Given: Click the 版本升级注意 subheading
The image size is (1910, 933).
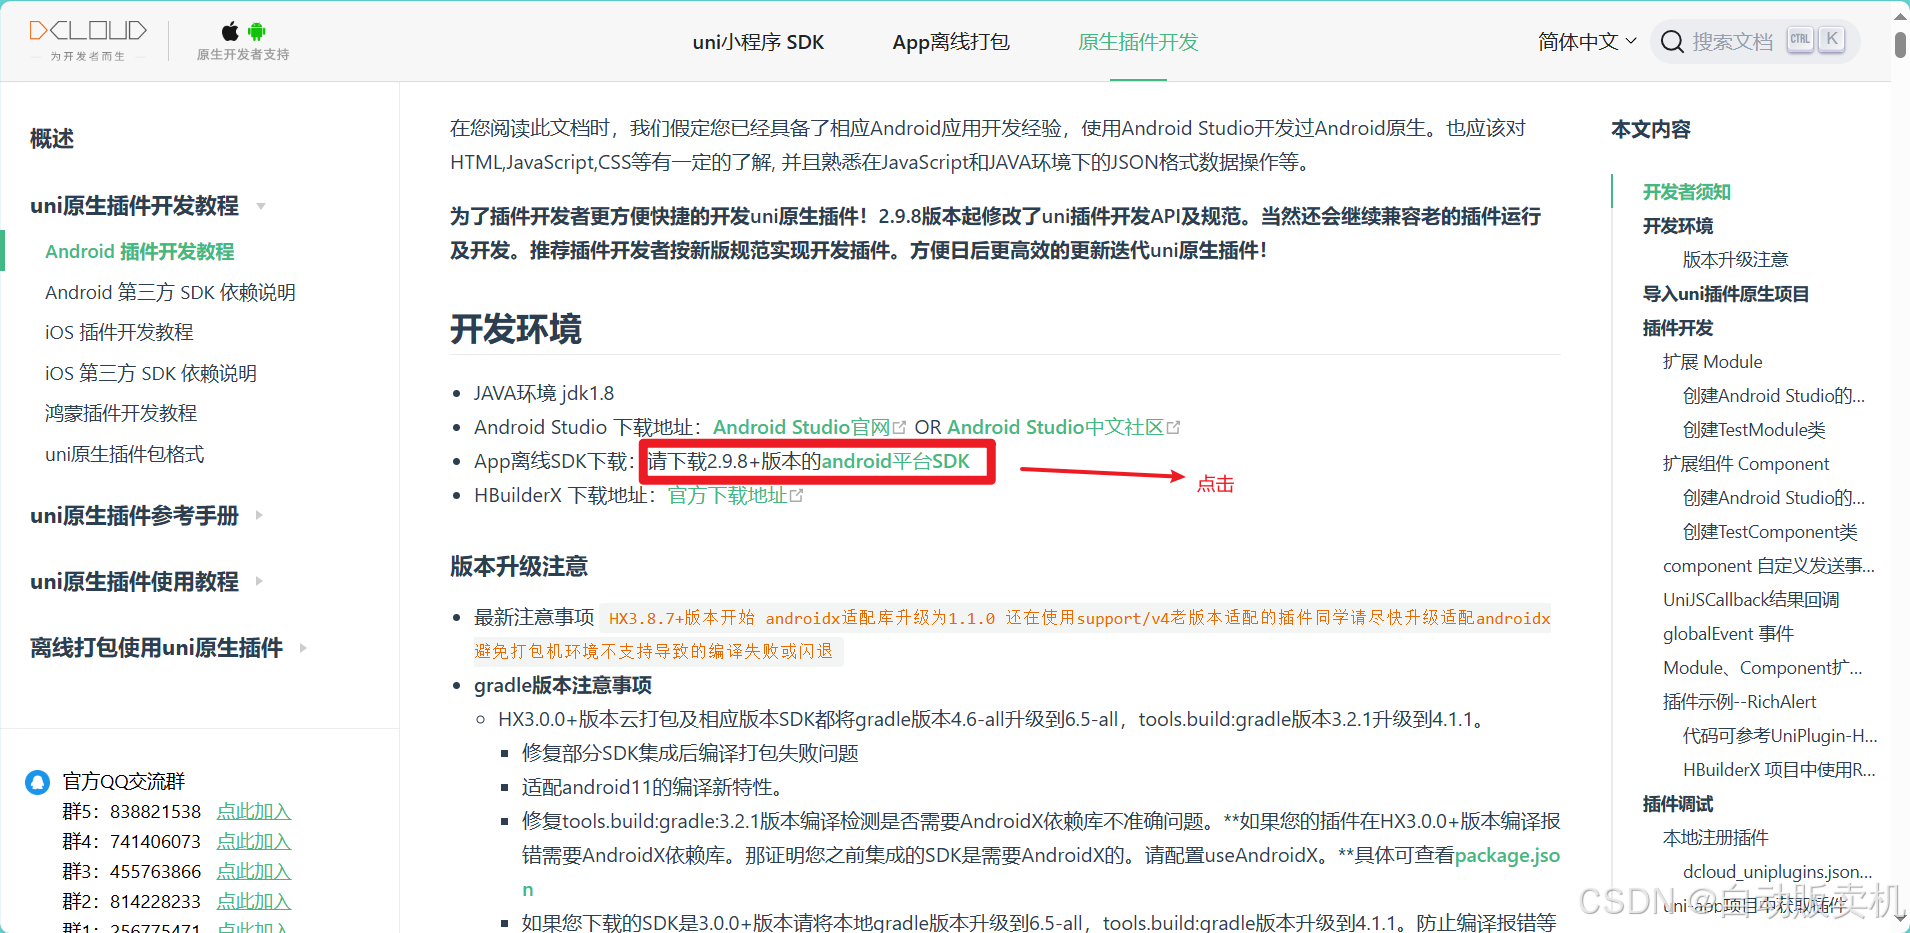Looking at the screenshot, I should [x=519, y=567].
